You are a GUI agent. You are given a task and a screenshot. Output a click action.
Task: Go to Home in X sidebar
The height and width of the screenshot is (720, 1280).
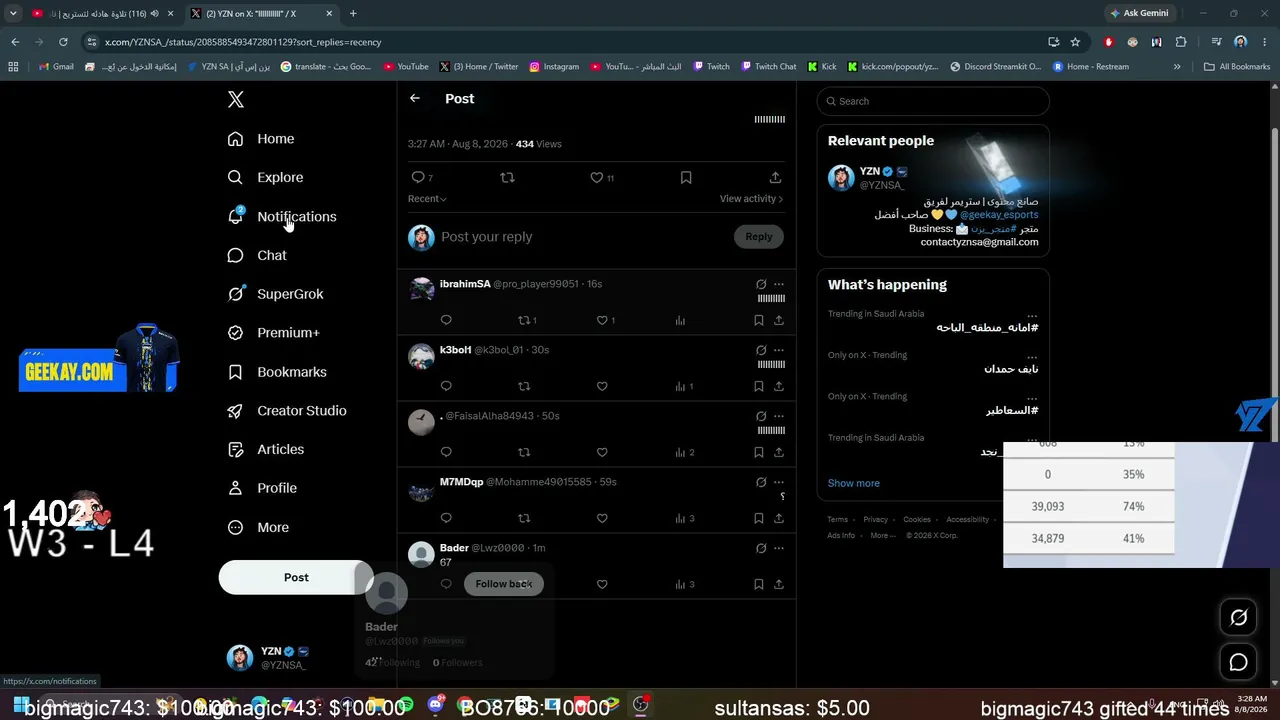(x=261, y=139)
